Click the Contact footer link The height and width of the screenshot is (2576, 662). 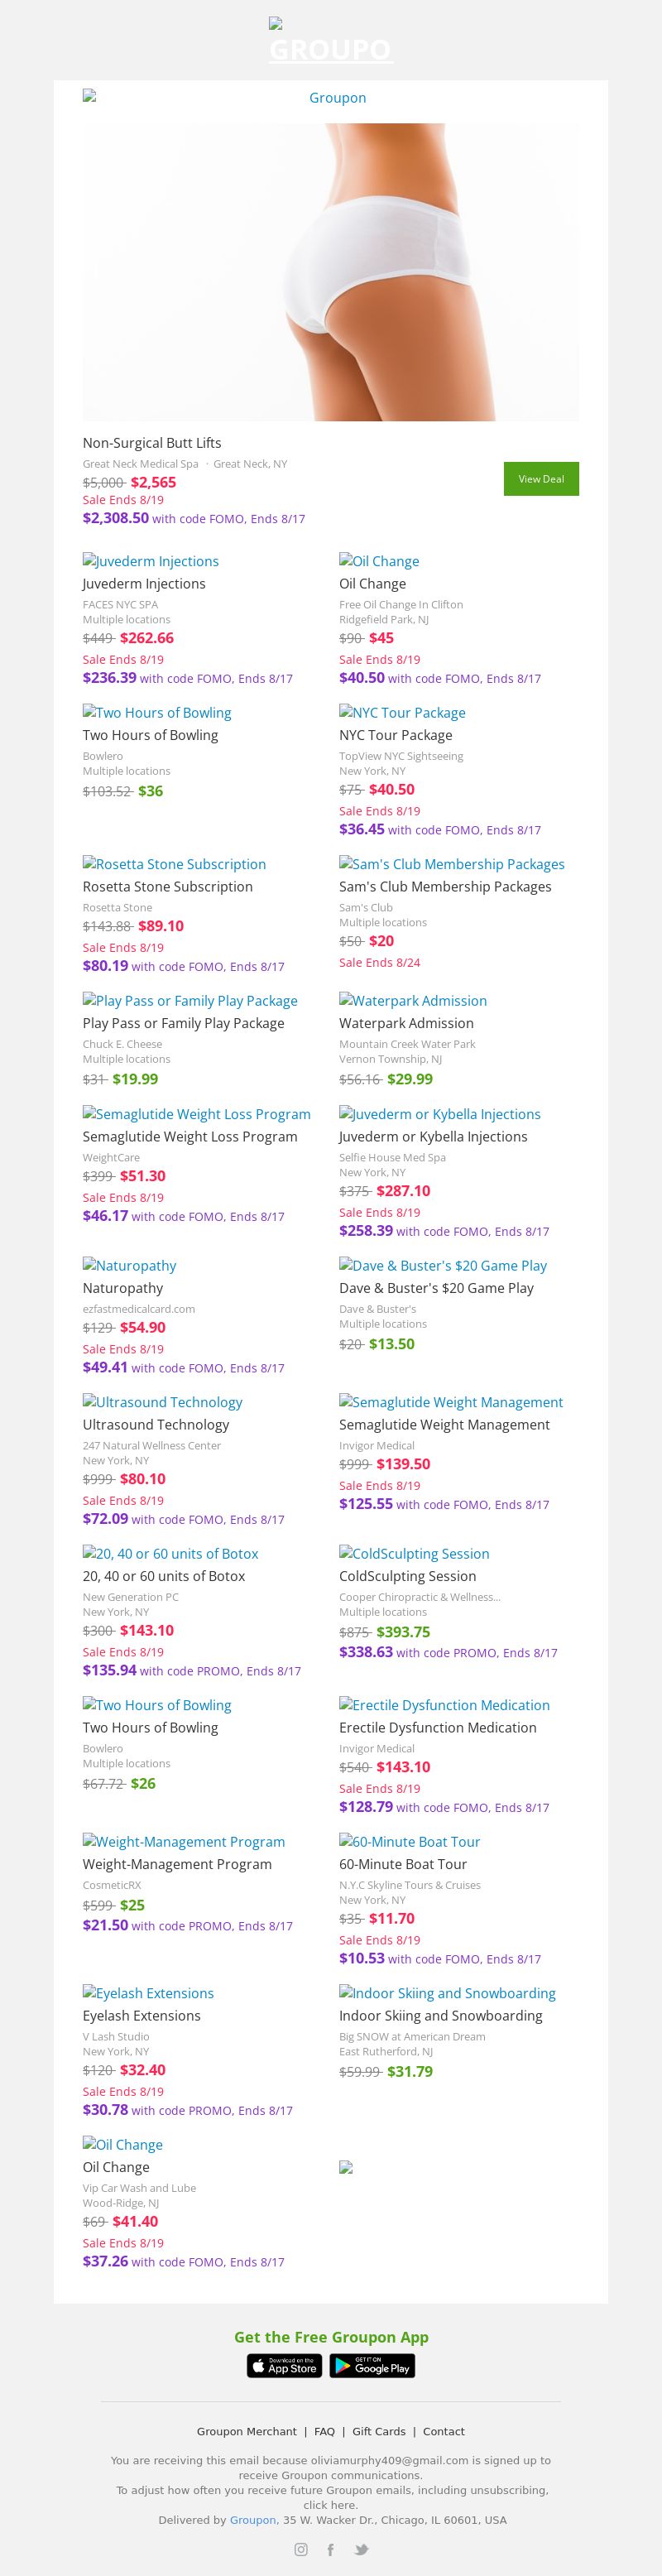point(444,2431)
